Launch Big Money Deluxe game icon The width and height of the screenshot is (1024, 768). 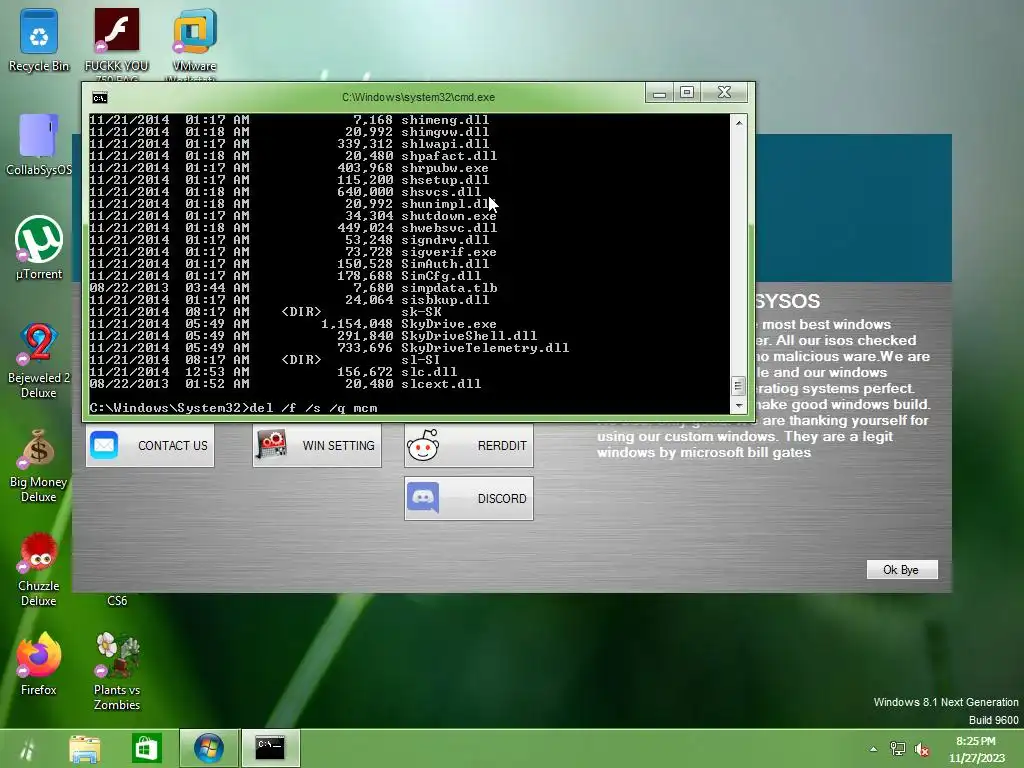pos(39,465)
